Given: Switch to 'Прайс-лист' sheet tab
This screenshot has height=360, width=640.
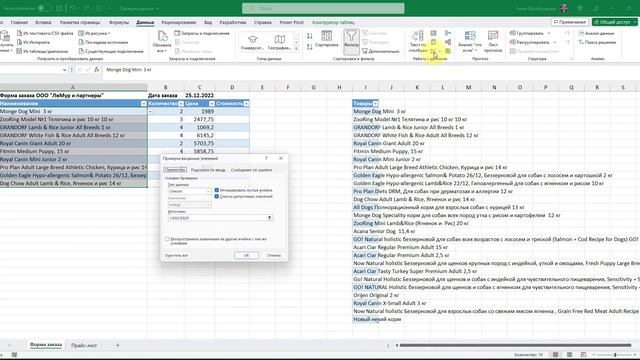Looking at the screenshot, I should (84, 345).
